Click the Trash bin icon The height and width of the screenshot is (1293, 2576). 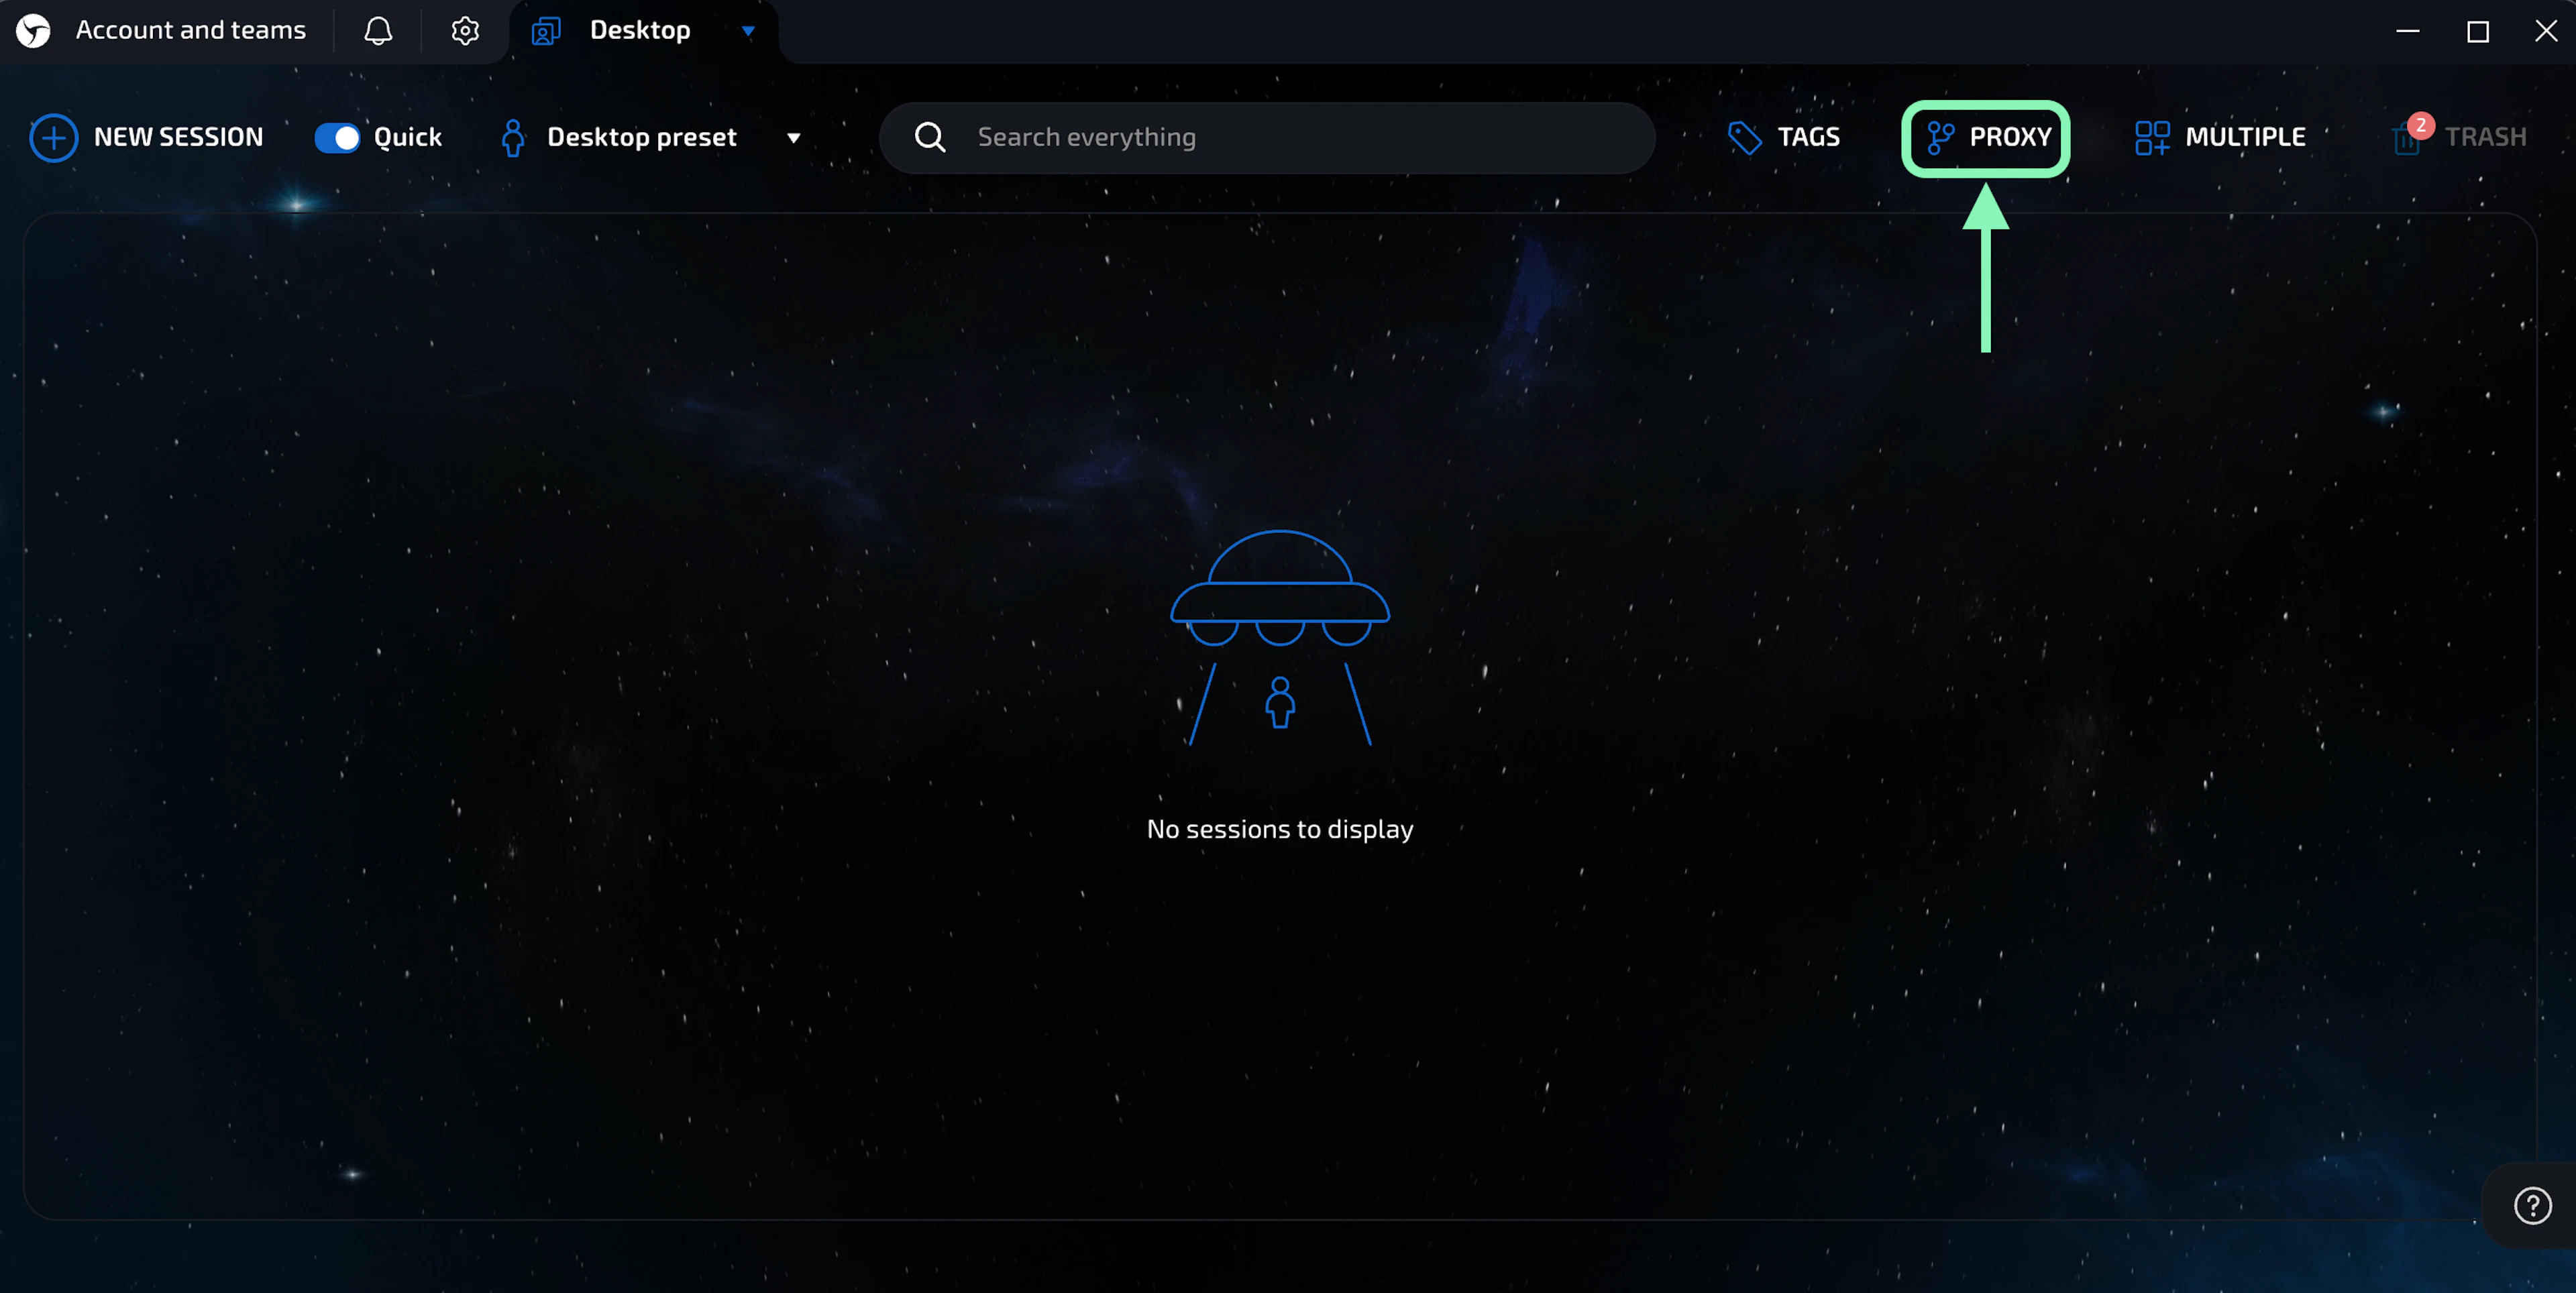[x=2407, y=140]
